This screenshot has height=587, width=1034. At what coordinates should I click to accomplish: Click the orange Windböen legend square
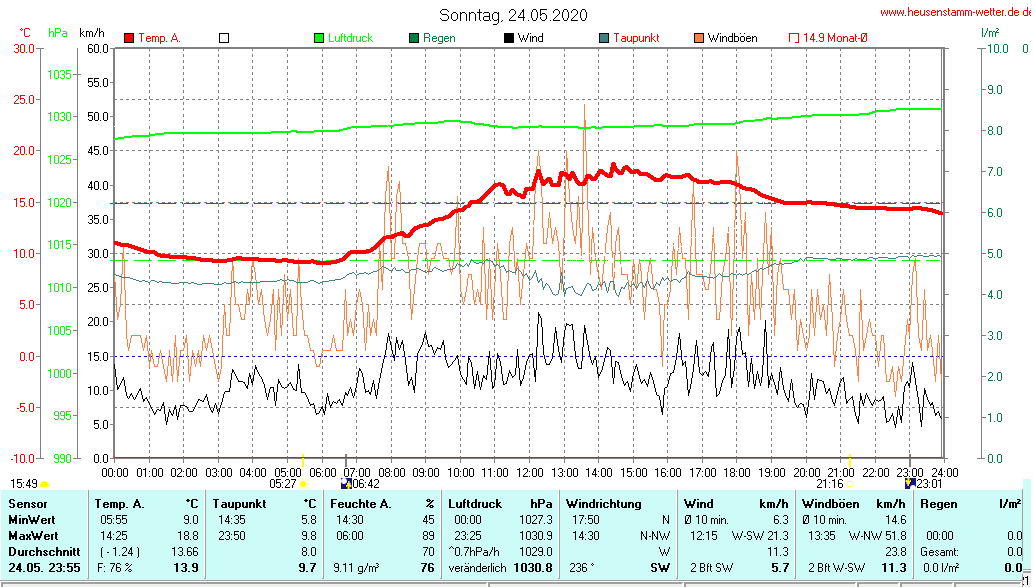[698, 38]
